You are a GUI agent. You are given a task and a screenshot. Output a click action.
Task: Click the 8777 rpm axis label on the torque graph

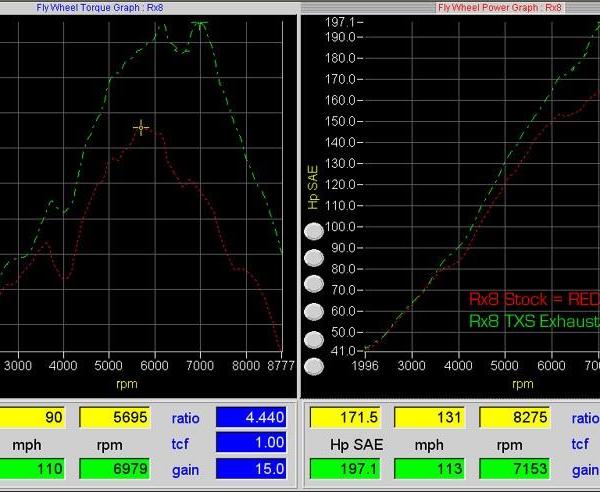[x=281, y=366]
